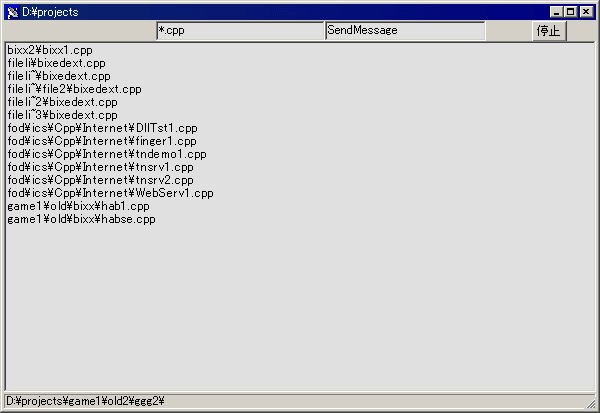Click the finger1.cpp list entry
The height and width of the screenshot is (413, 600).
pos(101,141)
